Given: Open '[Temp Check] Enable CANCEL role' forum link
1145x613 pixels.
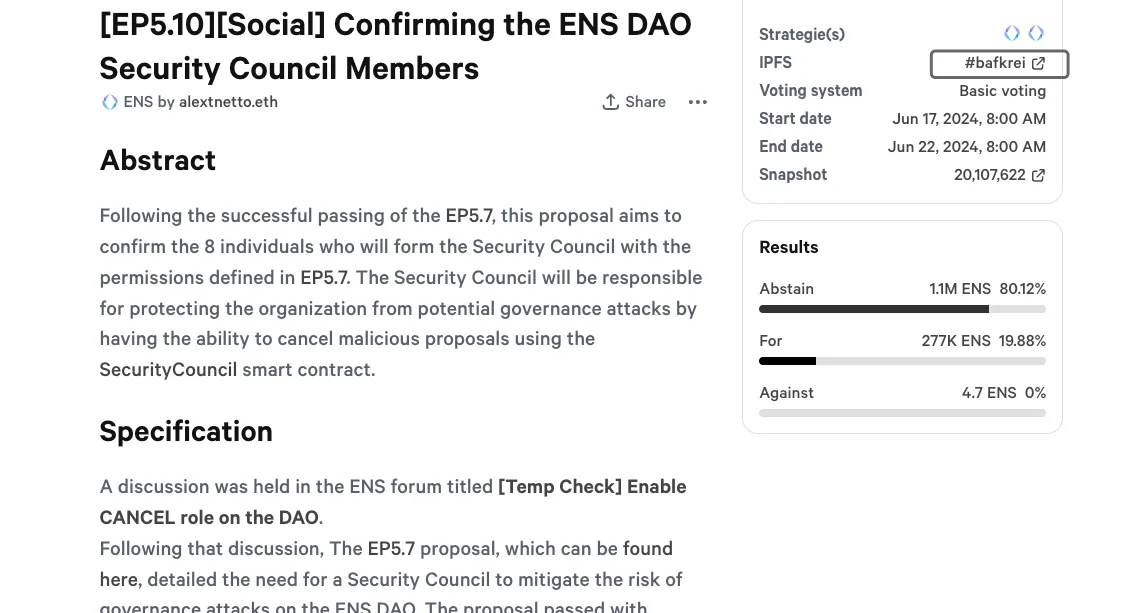Looking at the screenshot, I should tap(592, 487).
